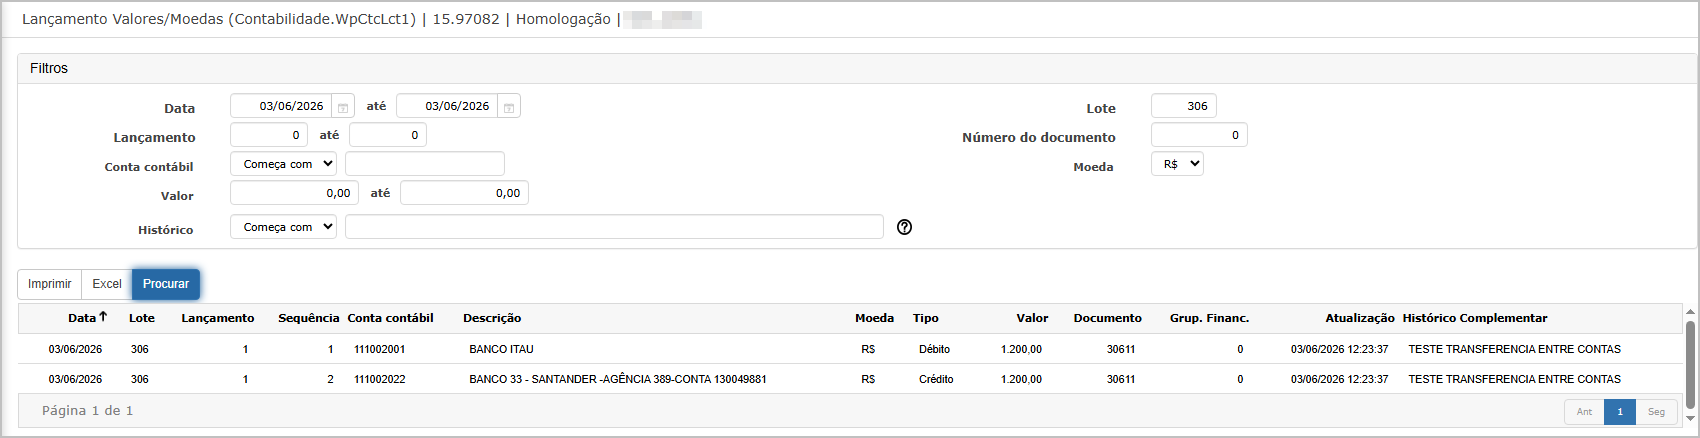Focus the end Data field after 'até'

pyautogui.click(x=447, y=106)
